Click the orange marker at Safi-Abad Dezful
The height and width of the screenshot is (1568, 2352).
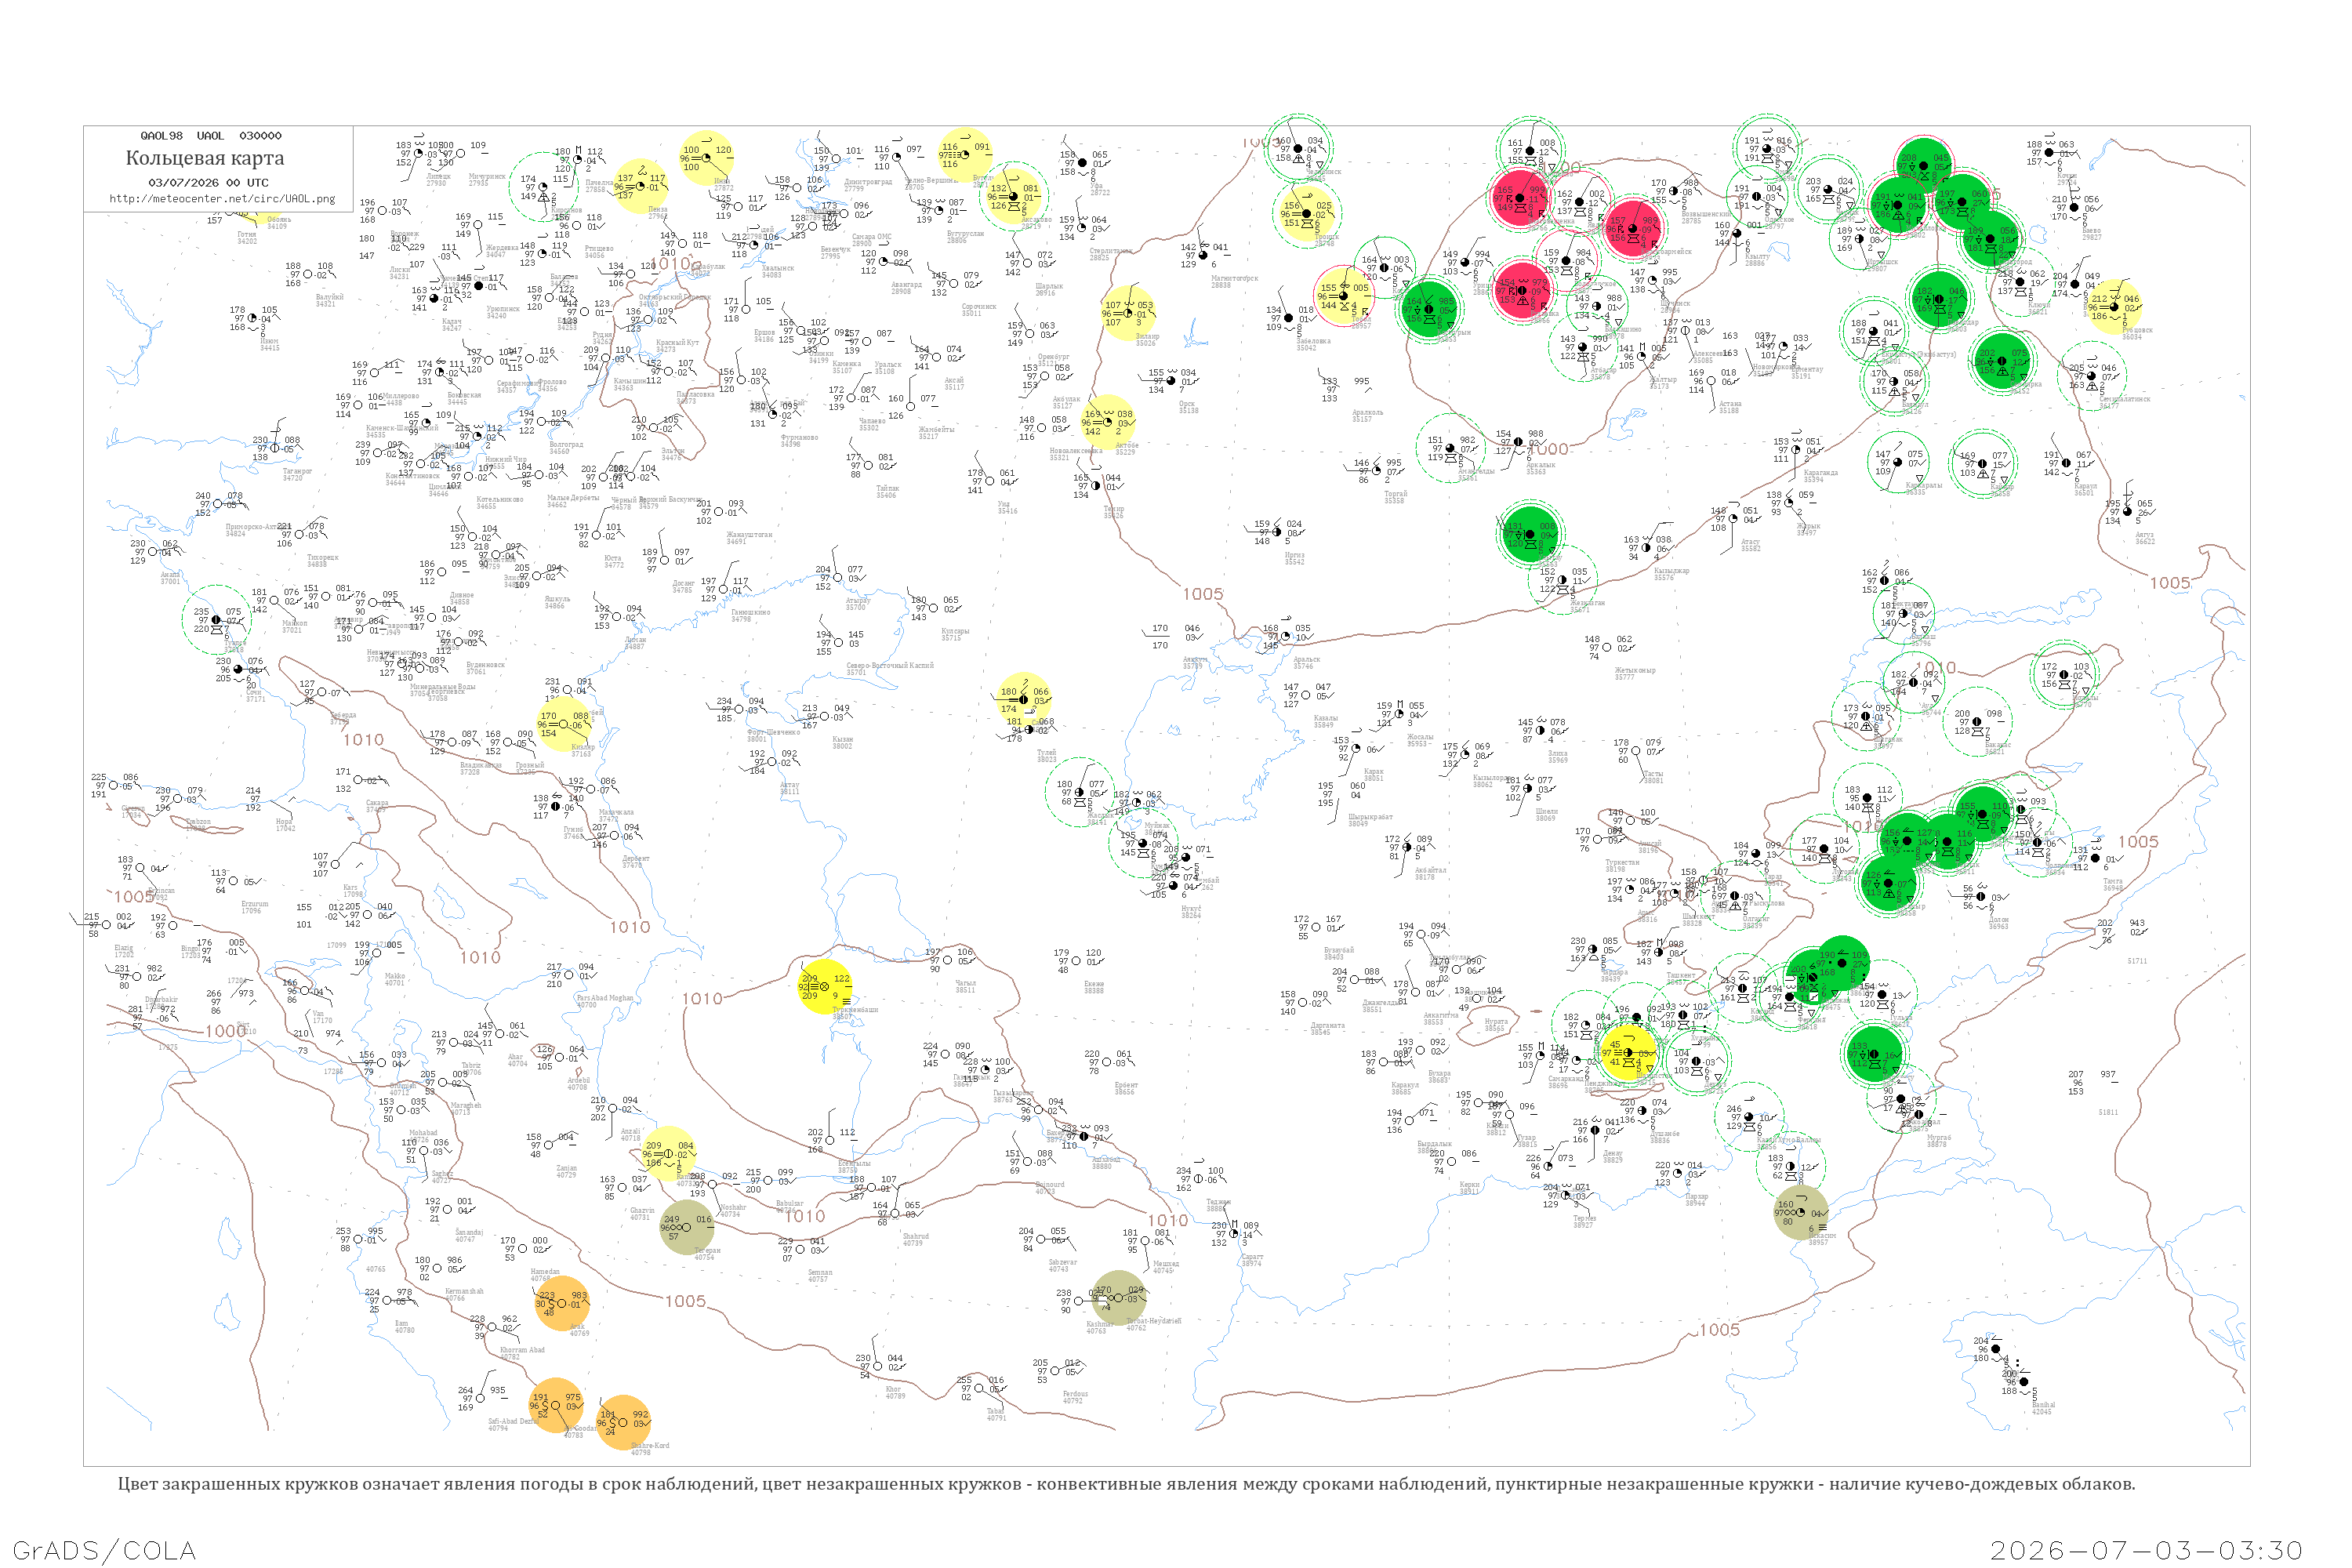click(x=554, y=1405)
